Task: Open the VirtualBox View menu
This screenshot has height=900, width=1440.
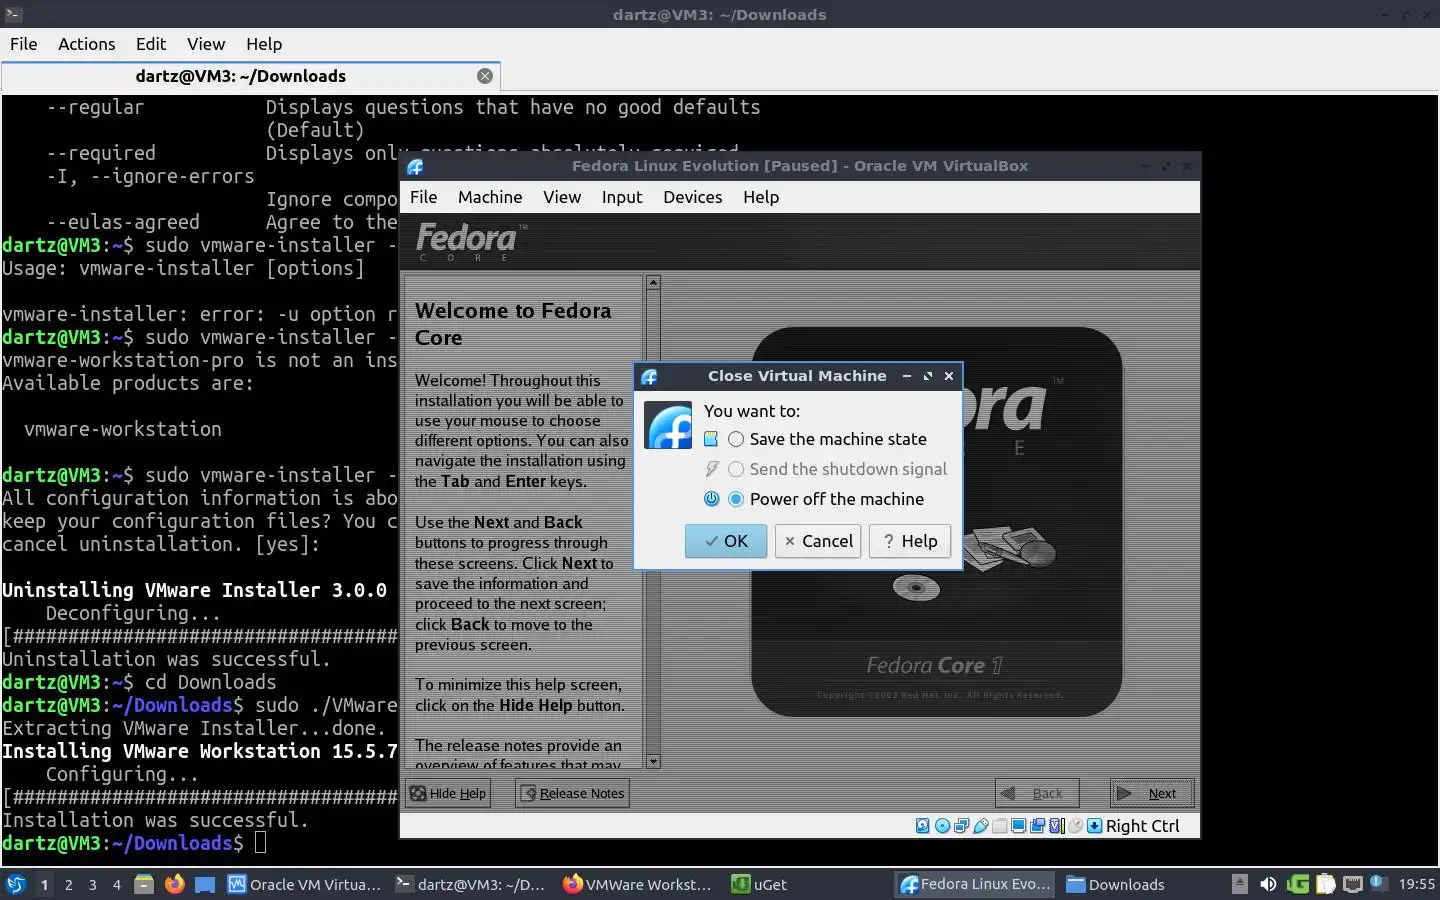Action: (562, 197)
